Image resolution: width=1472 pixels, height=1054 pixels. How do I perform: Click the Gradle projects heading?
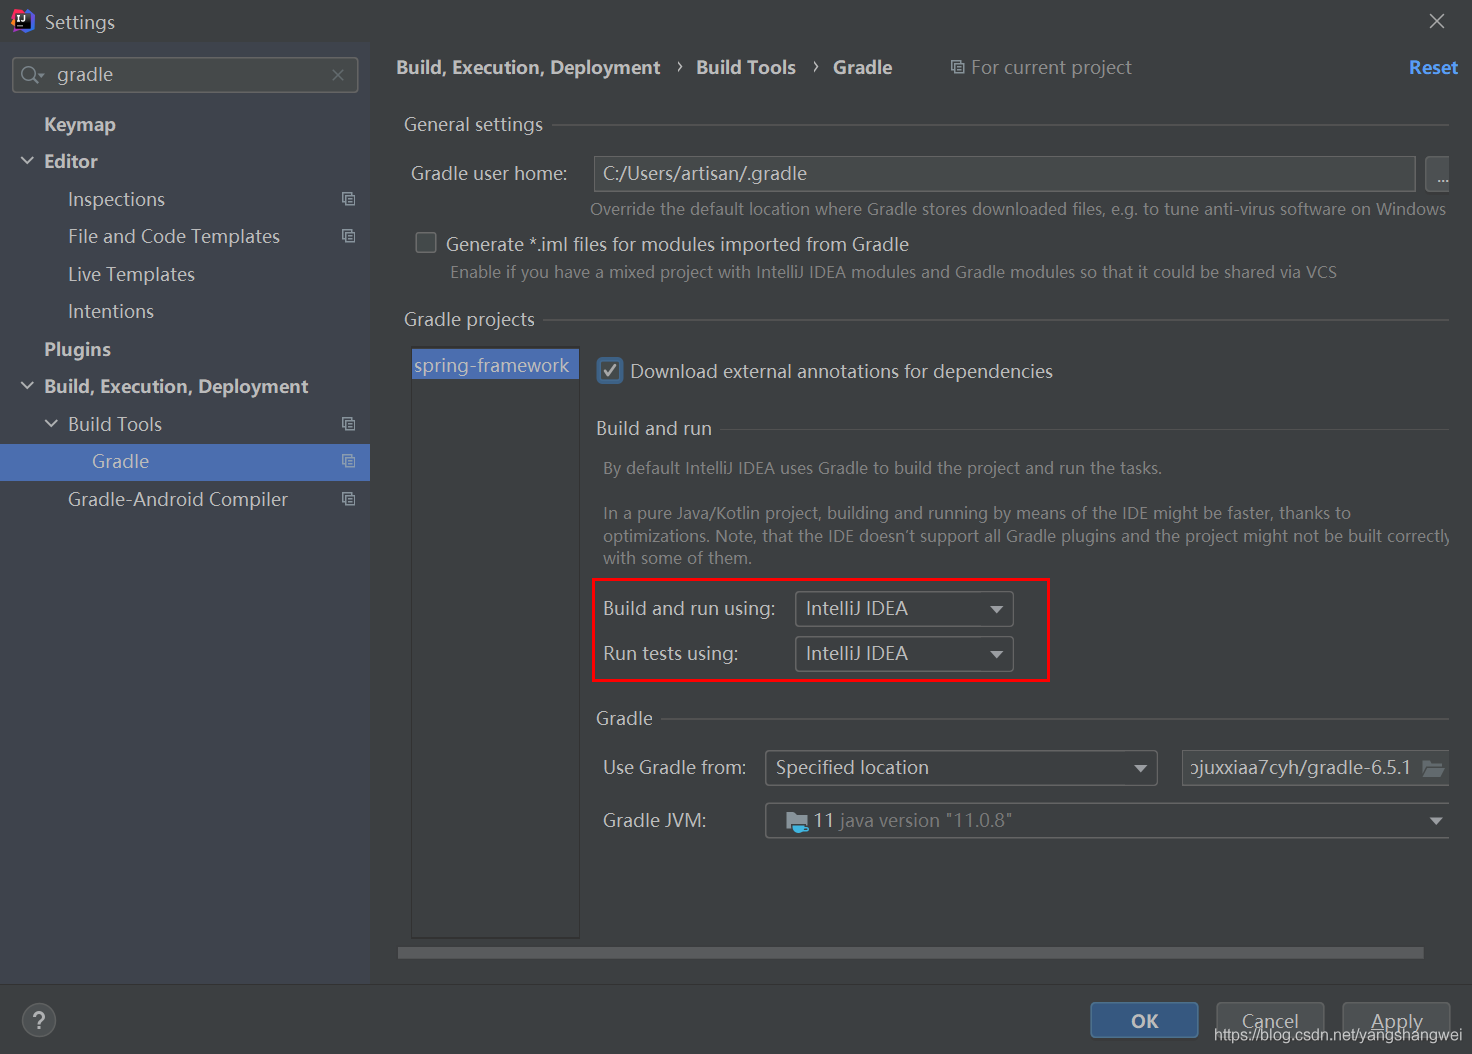click(469, 319)
